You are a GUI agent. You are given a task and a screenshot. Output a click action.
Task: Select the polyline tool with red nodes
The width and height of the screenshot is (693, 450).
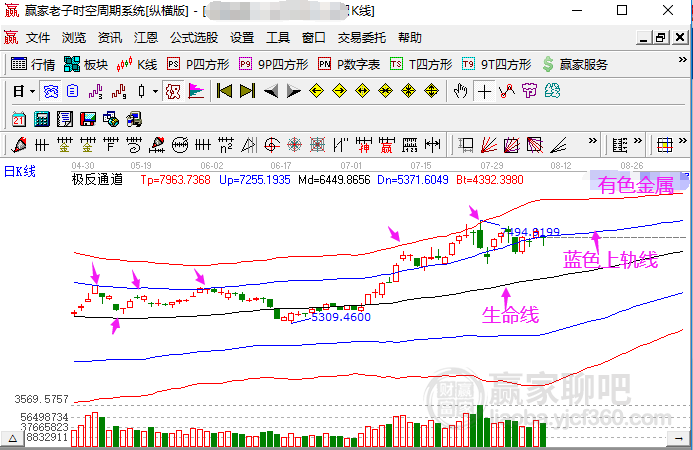coord(507,92)
